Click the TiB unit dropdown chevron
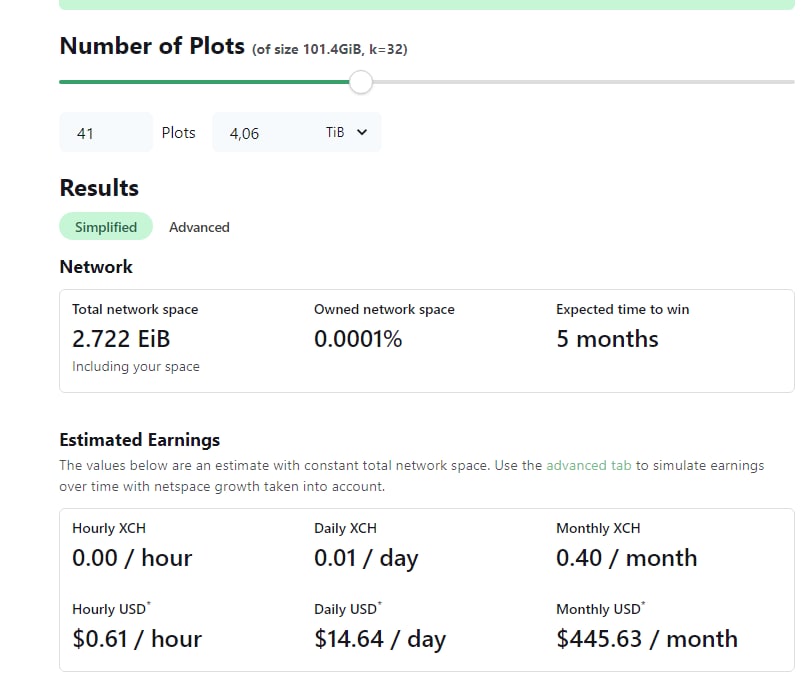This screenshot has width=803, height=696. [362, 132]
